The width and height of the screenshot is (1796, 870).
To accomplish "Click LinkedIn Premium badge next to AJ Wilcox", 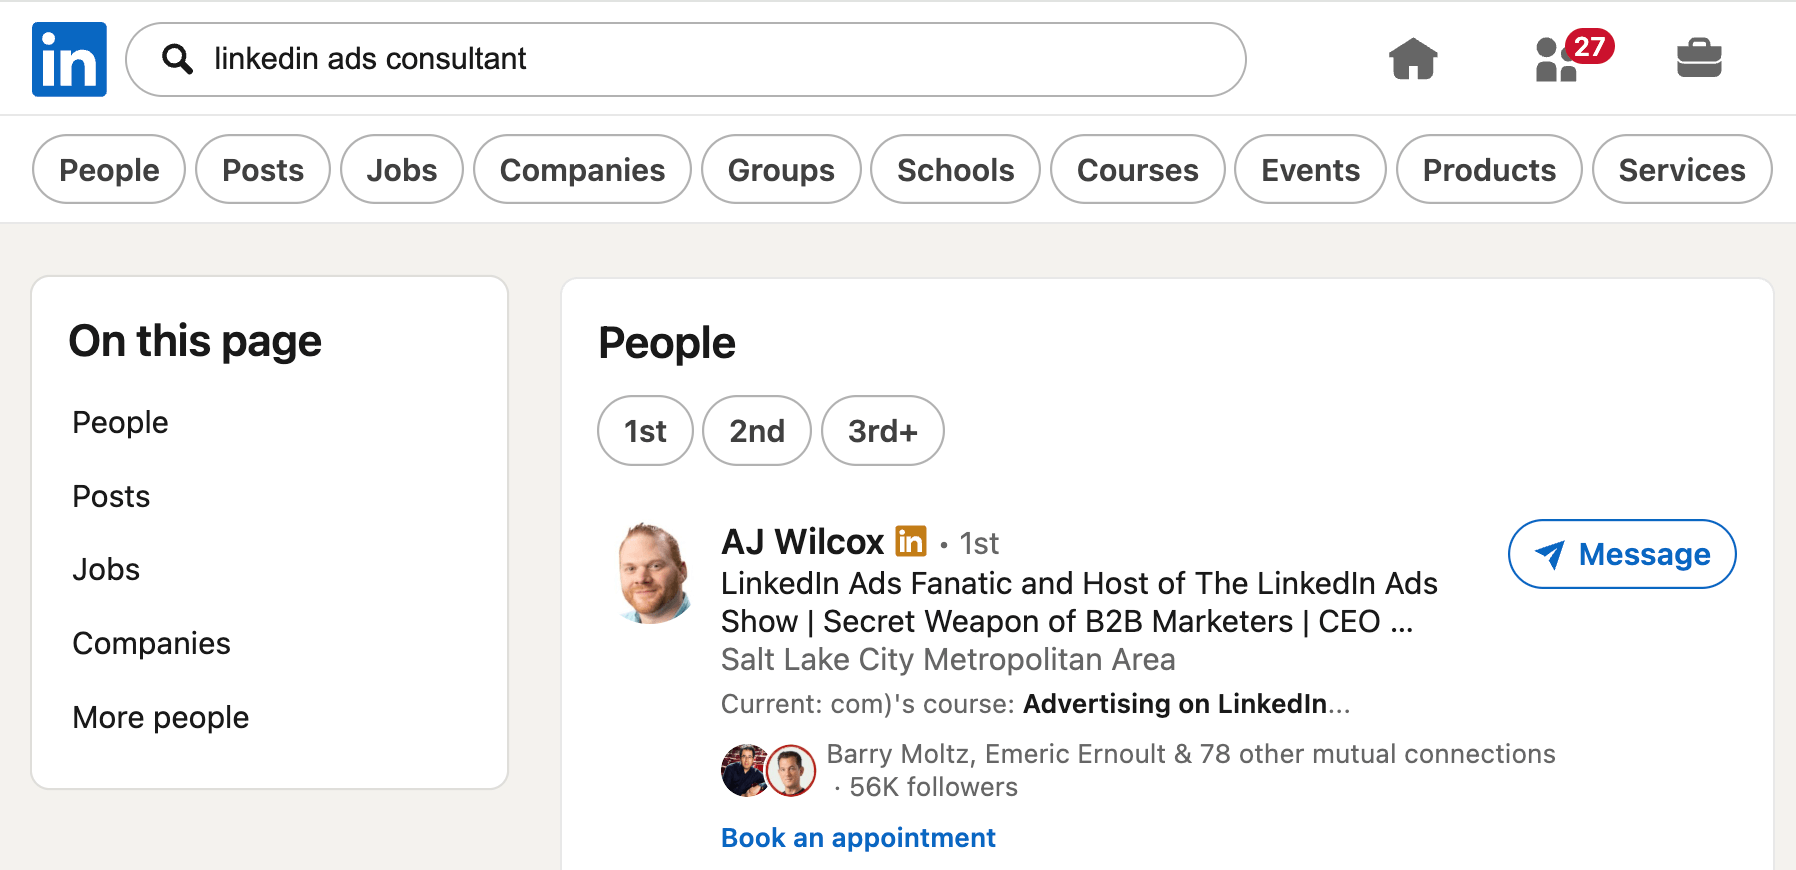I will pyautogui.click(x=911, y=541).
